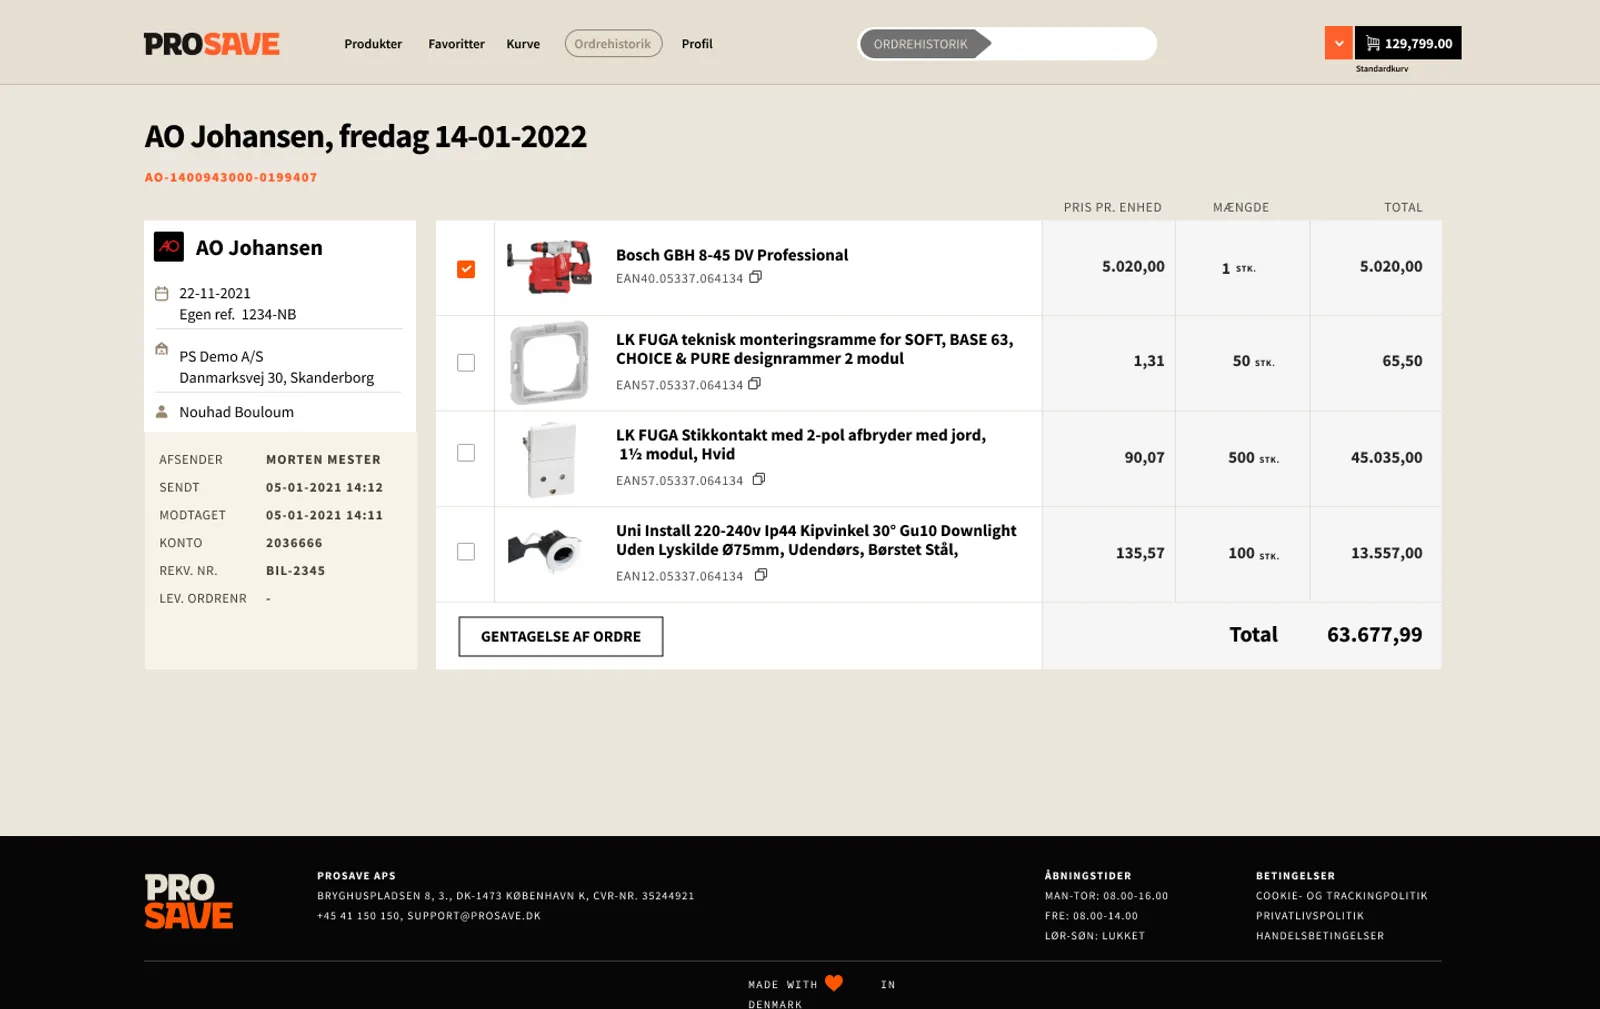The image size is (1600, 1009).
Task: Select Ordrehistorik nav item
Action: (613, 44)
